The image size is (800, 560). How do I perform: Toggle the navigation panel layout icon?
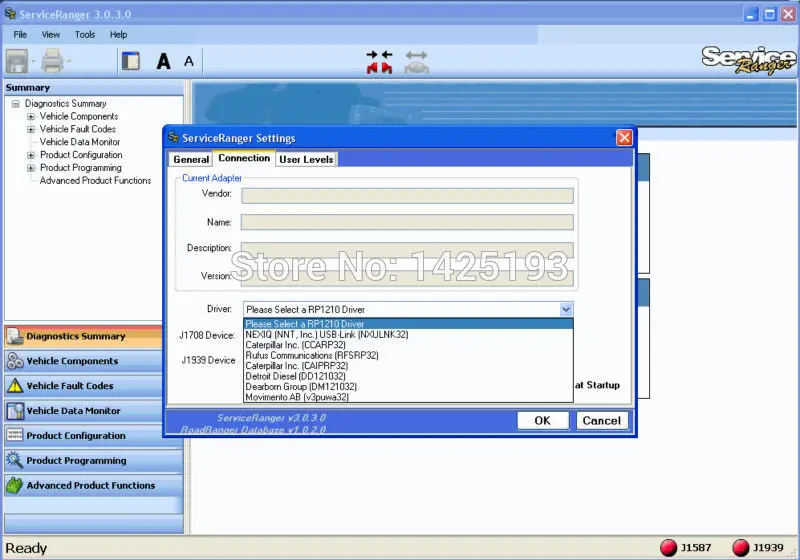(131, 61)
